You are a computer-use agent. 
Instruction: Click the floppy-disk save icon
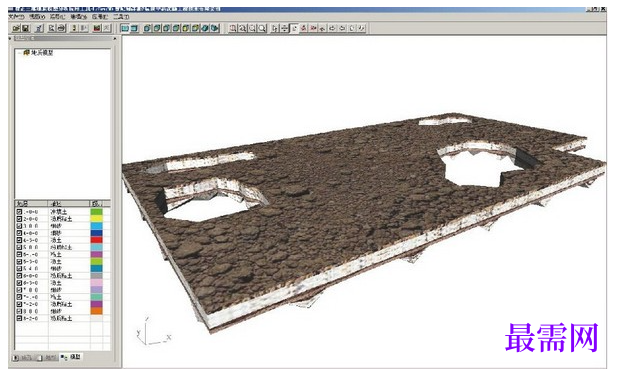(x=26, y=28)
